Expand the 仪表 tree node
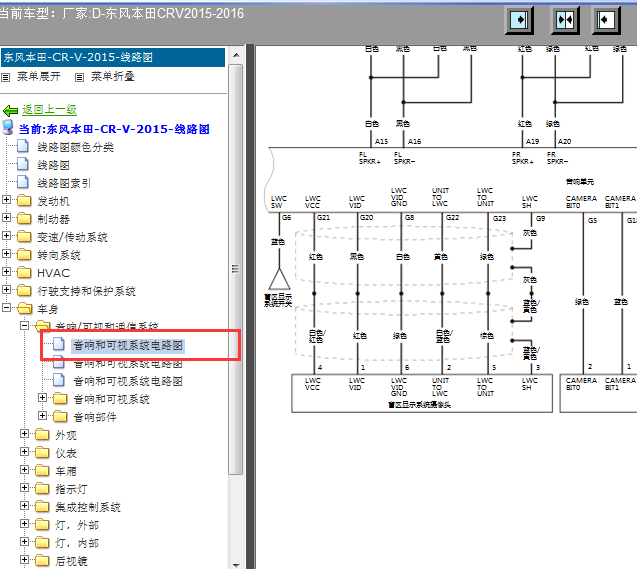 [24, 452]
